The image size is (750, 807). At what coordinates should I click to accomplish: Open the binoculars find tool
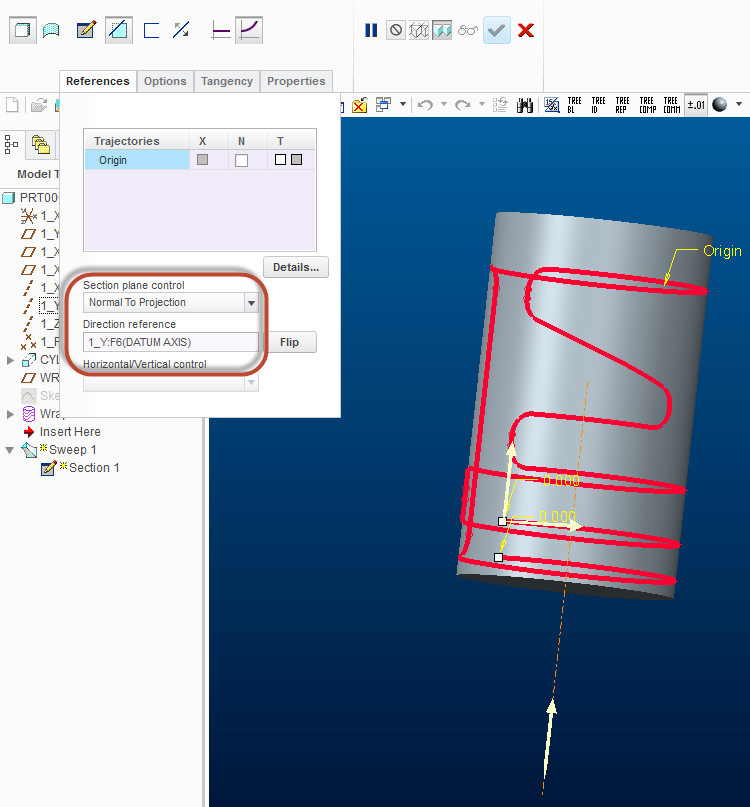(525, 105)
